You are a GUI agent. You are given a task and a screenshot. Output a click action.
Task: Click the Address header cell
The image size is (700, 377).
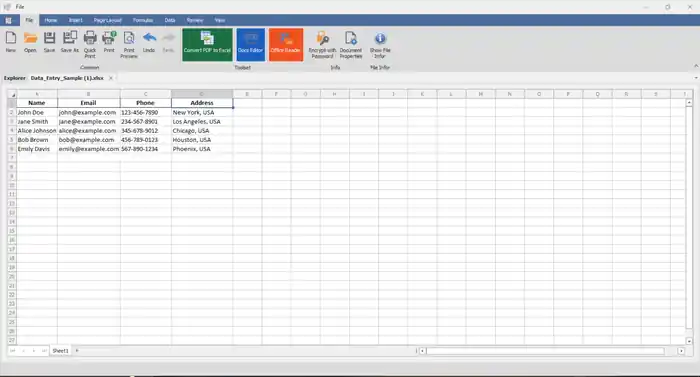tap(202, 103)
